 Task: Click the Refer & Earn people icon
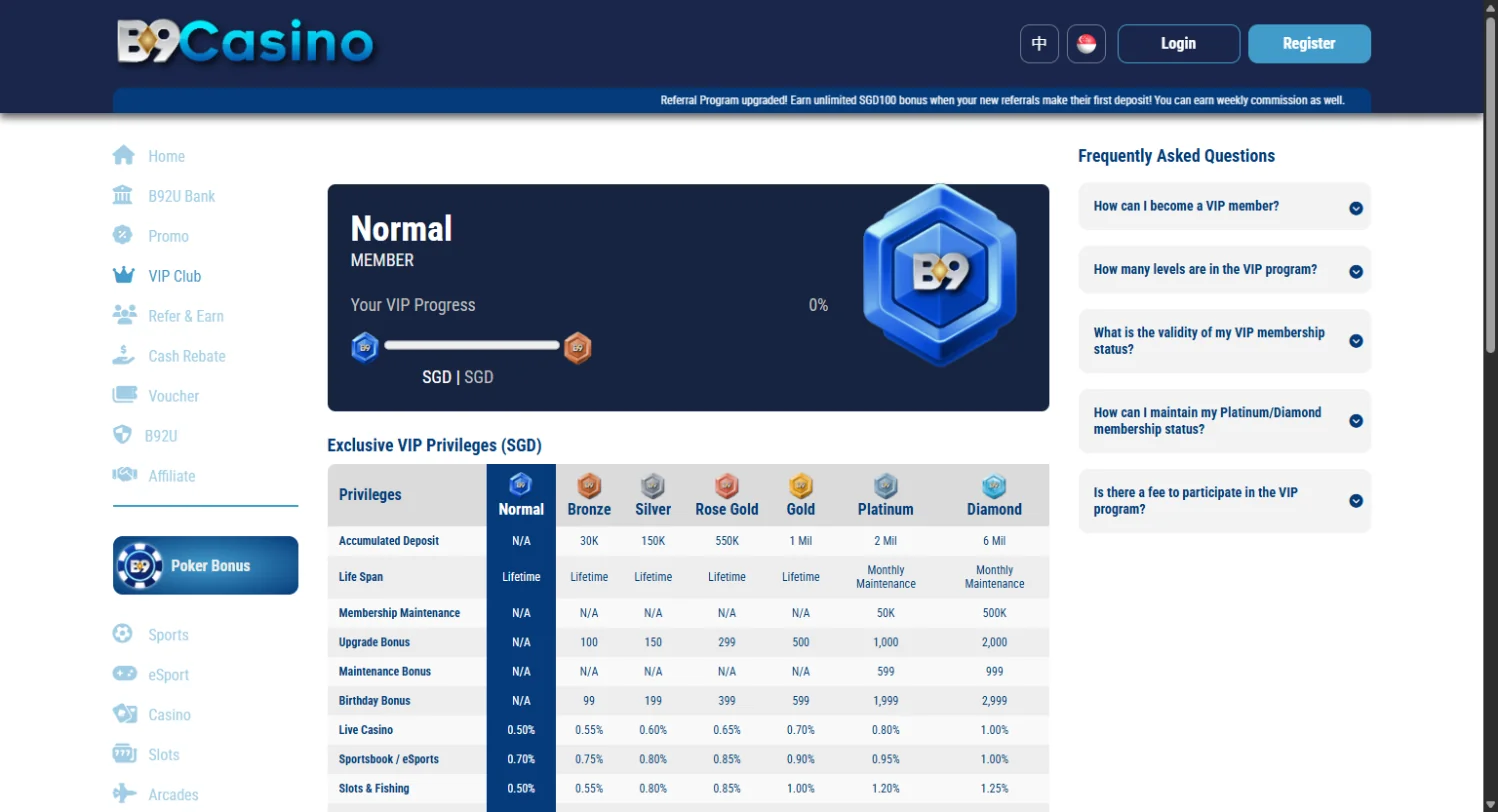tap(124, 316)
